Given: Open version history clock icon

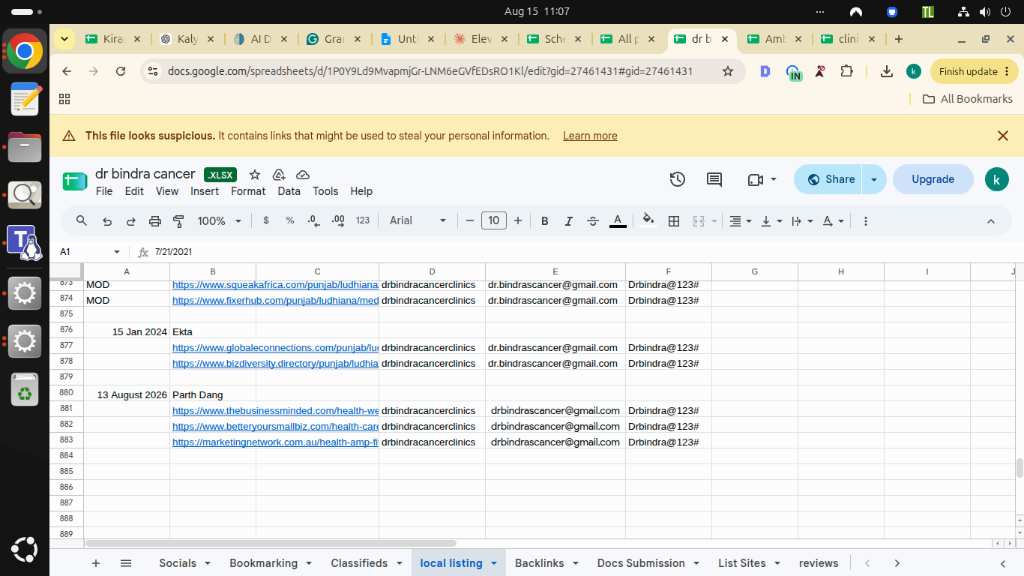Looking at the screenshot, I should pyautogui.click(x=677, y=180).
